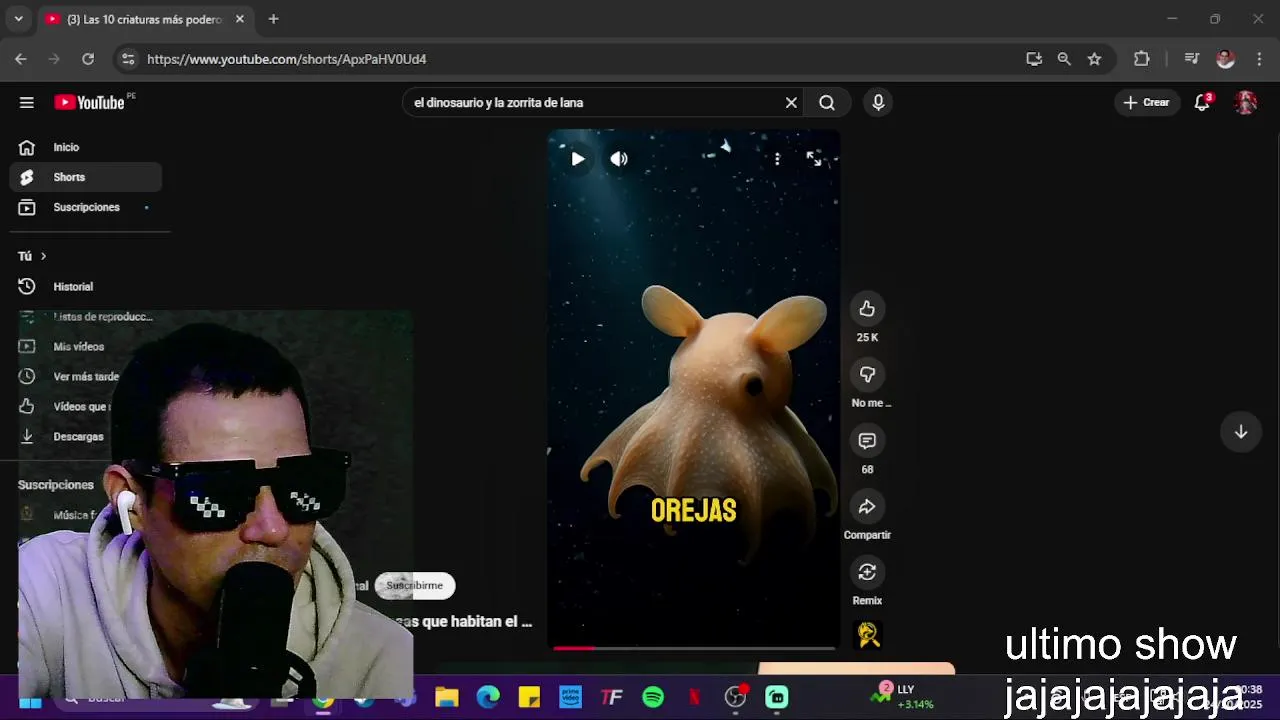The image size is (1280, 720).
Task: Clear the search box with the X
Action: click(x=791, y=102)
